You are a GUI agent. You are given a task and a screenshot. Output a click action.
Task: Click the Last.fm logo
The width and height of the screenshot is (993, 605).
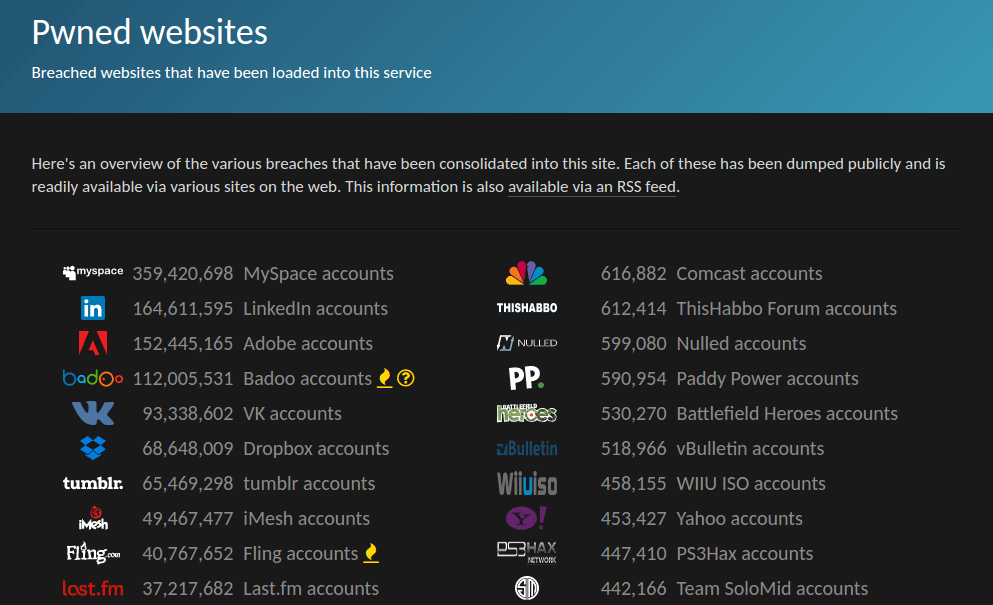coord(93,588)
